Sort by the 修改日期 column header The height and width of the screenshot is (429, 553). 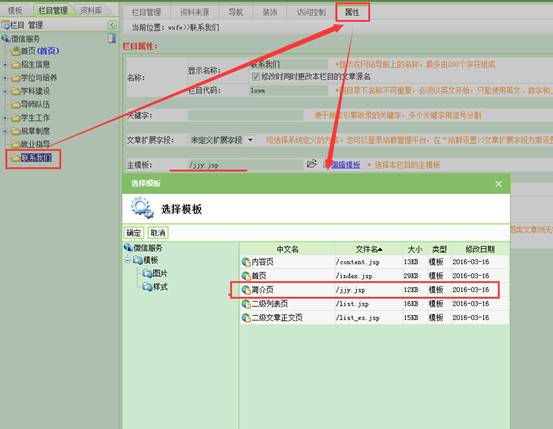(480, 249)
